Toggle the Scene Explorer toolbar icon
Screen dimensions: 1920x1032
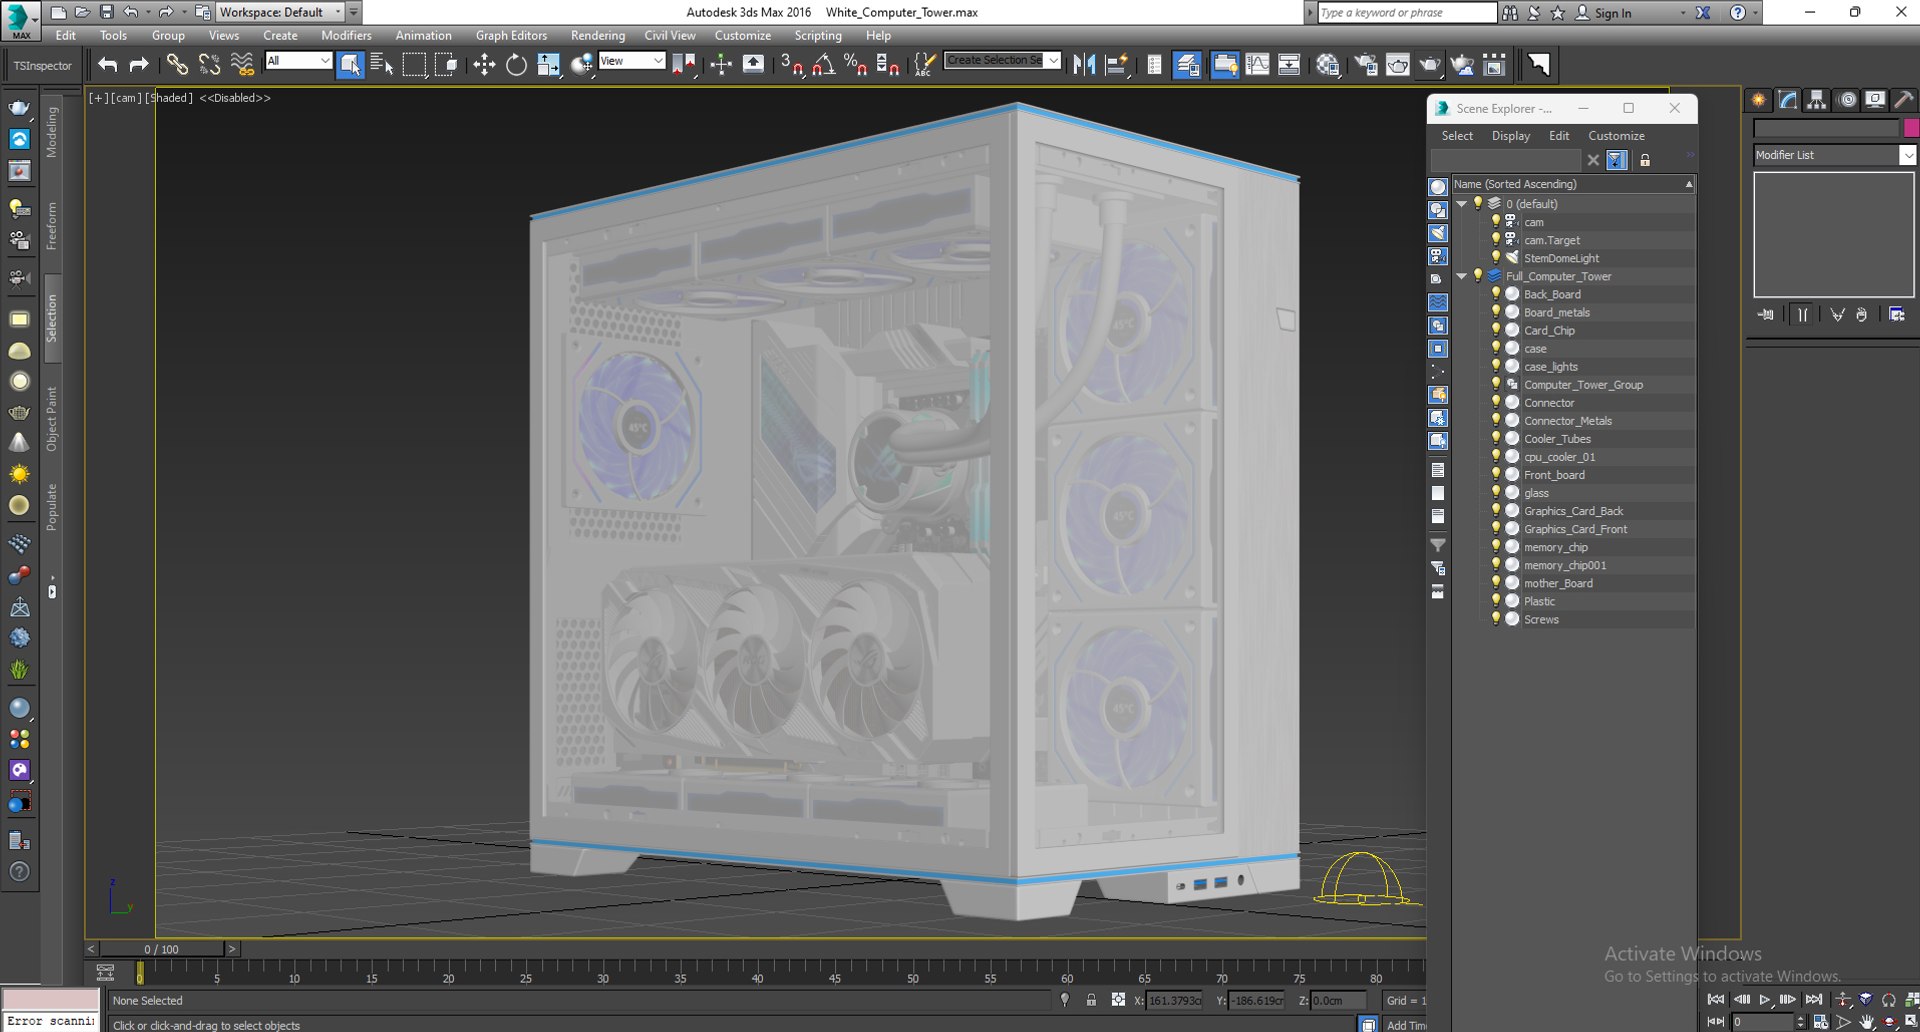(1154, 65)
